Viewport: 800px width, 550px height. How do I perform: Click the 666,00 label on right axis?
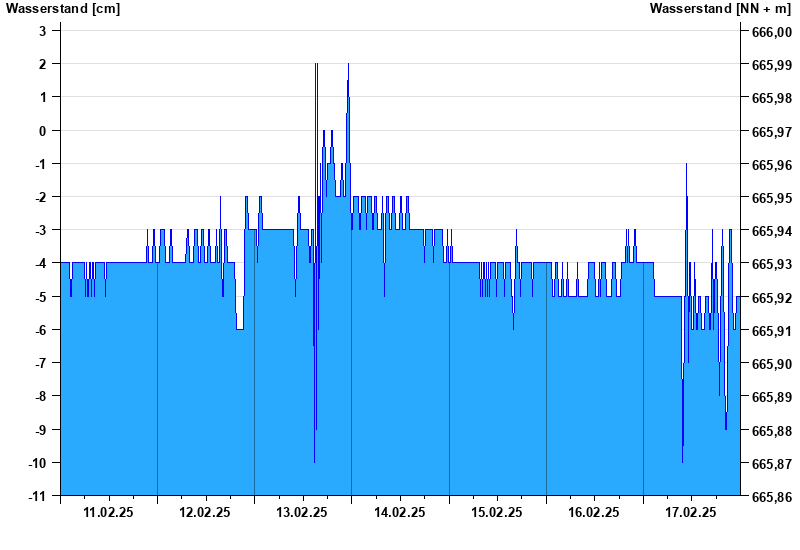click(771, 32)
